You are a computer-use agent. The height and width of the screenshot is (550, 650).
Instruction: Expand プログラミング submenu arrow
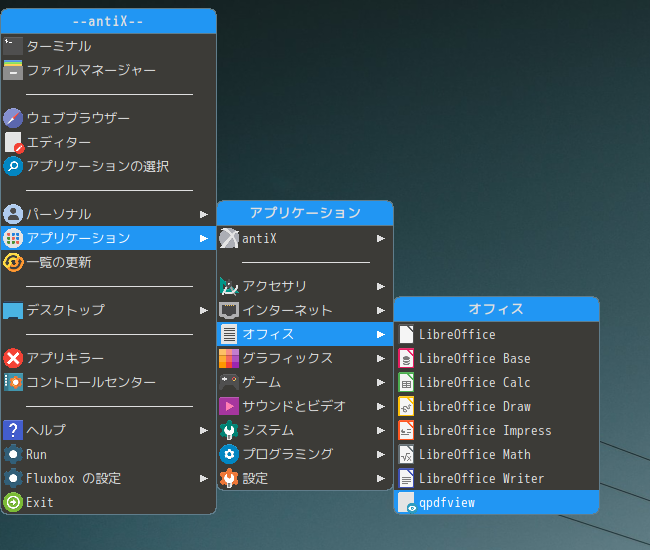point(381,454)
